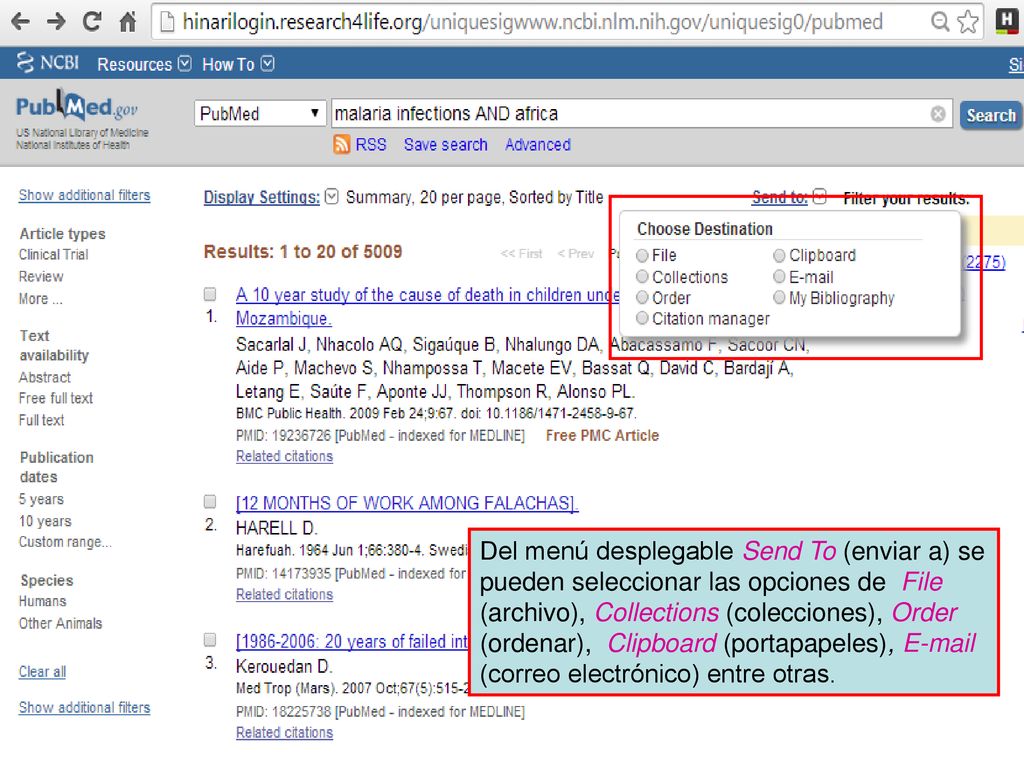Choose the E-mail destination option
Image resolution: width=1024 pixels, height=768 pixels.
click(779, 277)
